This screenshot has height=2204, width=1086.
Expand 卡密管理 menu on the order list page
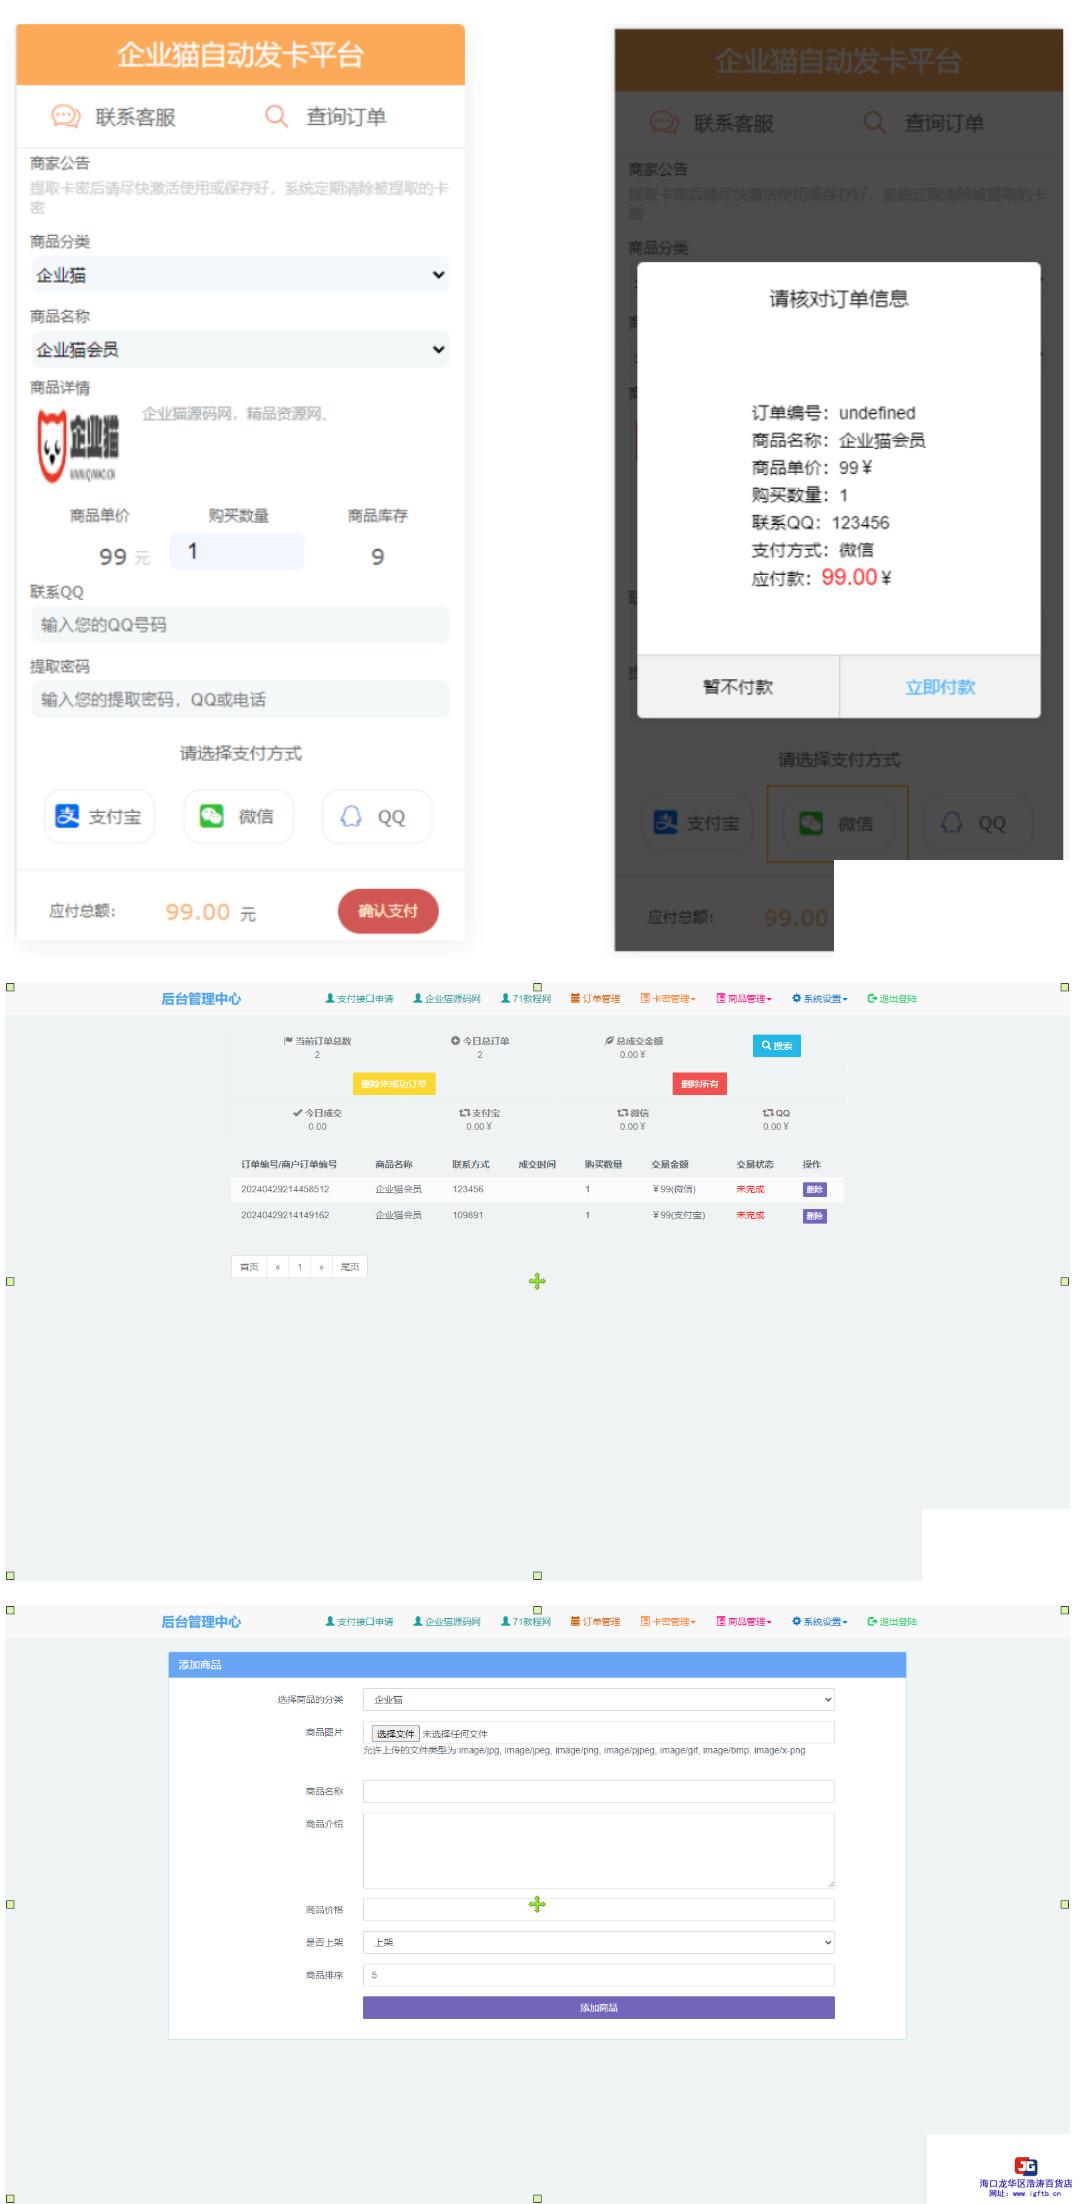tap(668, 999)
